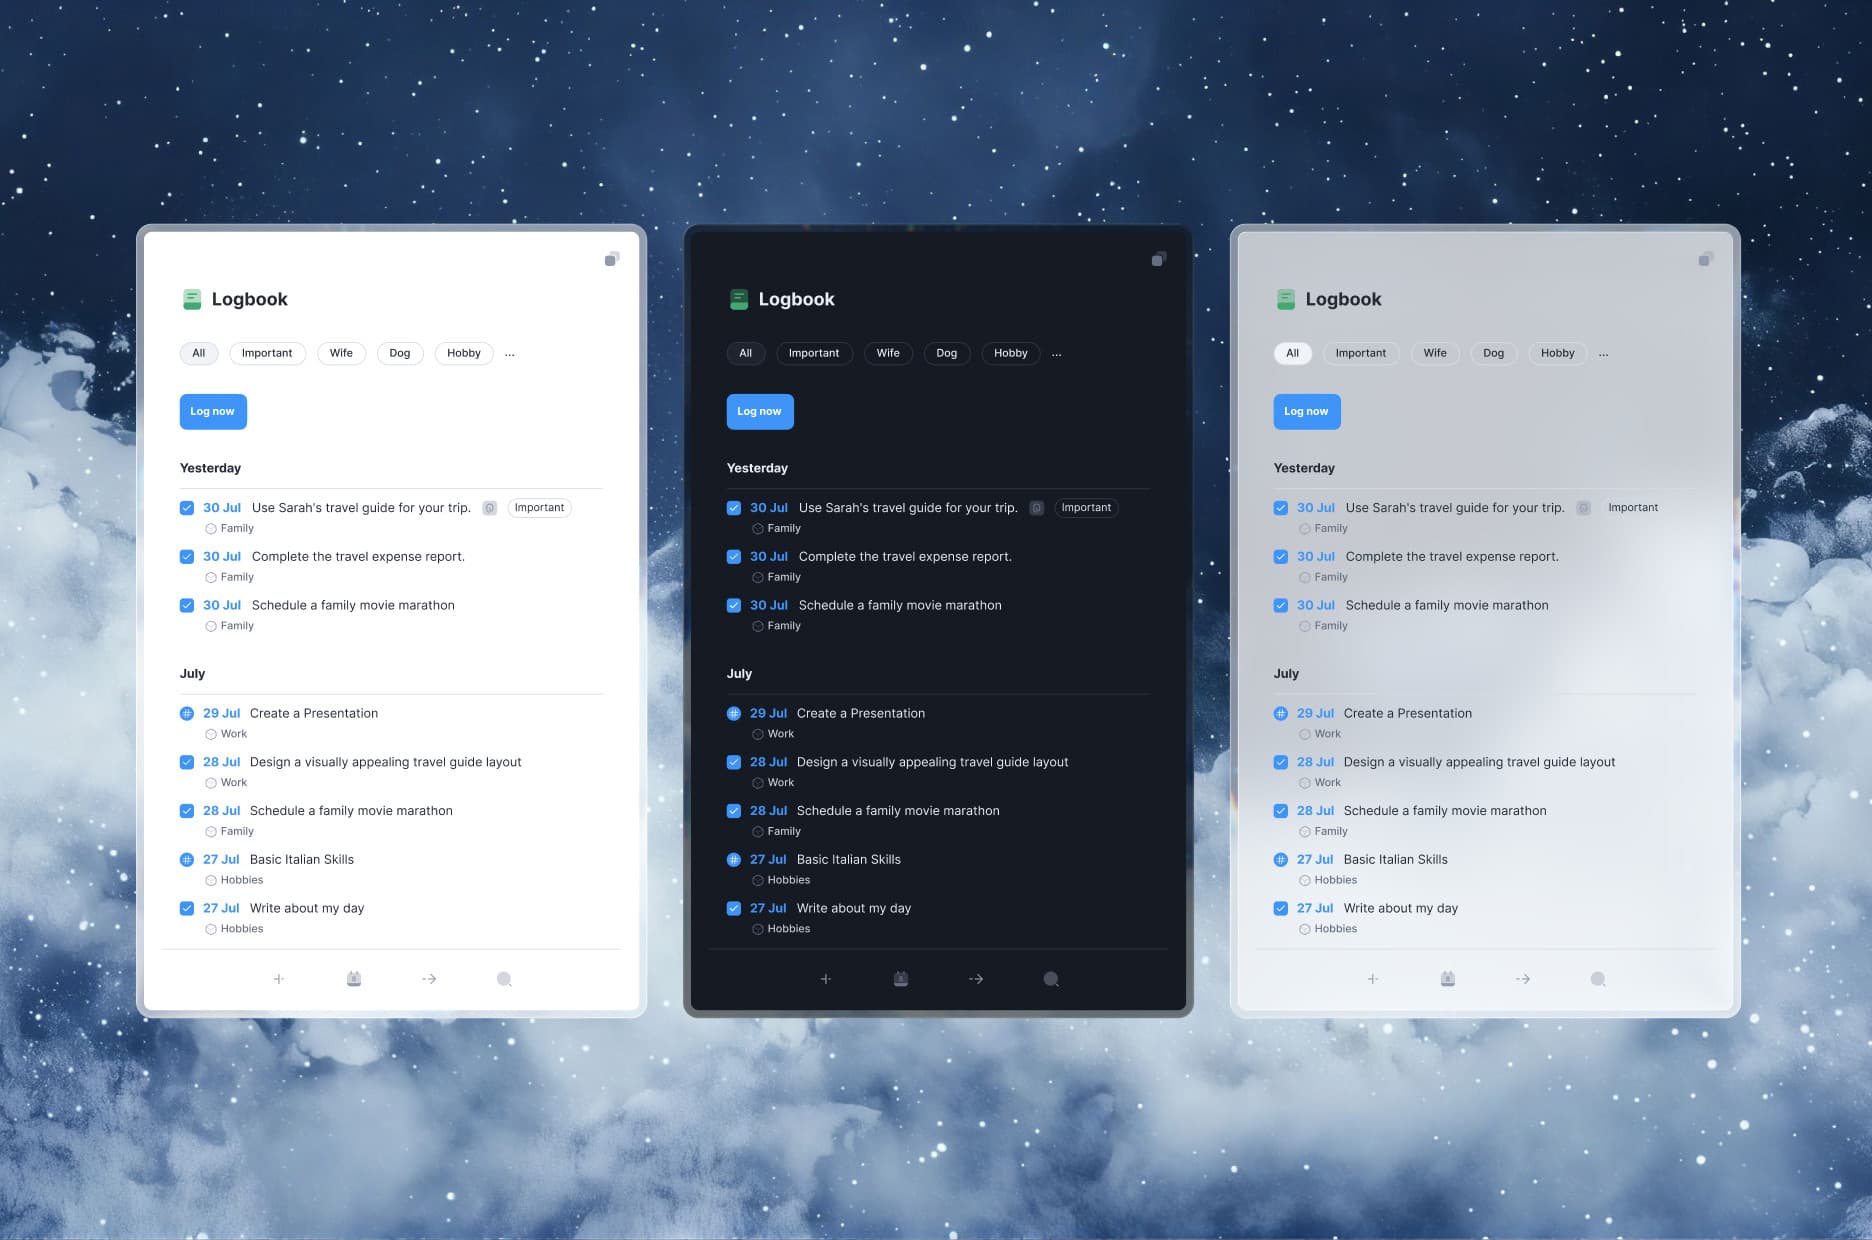Viewport: 1872px width, 1240px height.
Task: Select All filter in translucent window
Action: 1293,353
